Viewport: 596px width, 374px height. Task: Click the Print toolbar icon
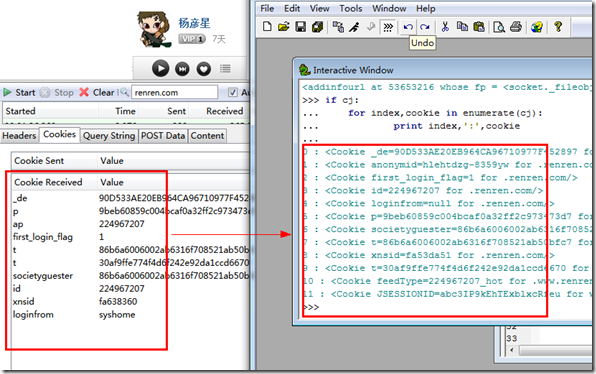(x=516, y=27)
